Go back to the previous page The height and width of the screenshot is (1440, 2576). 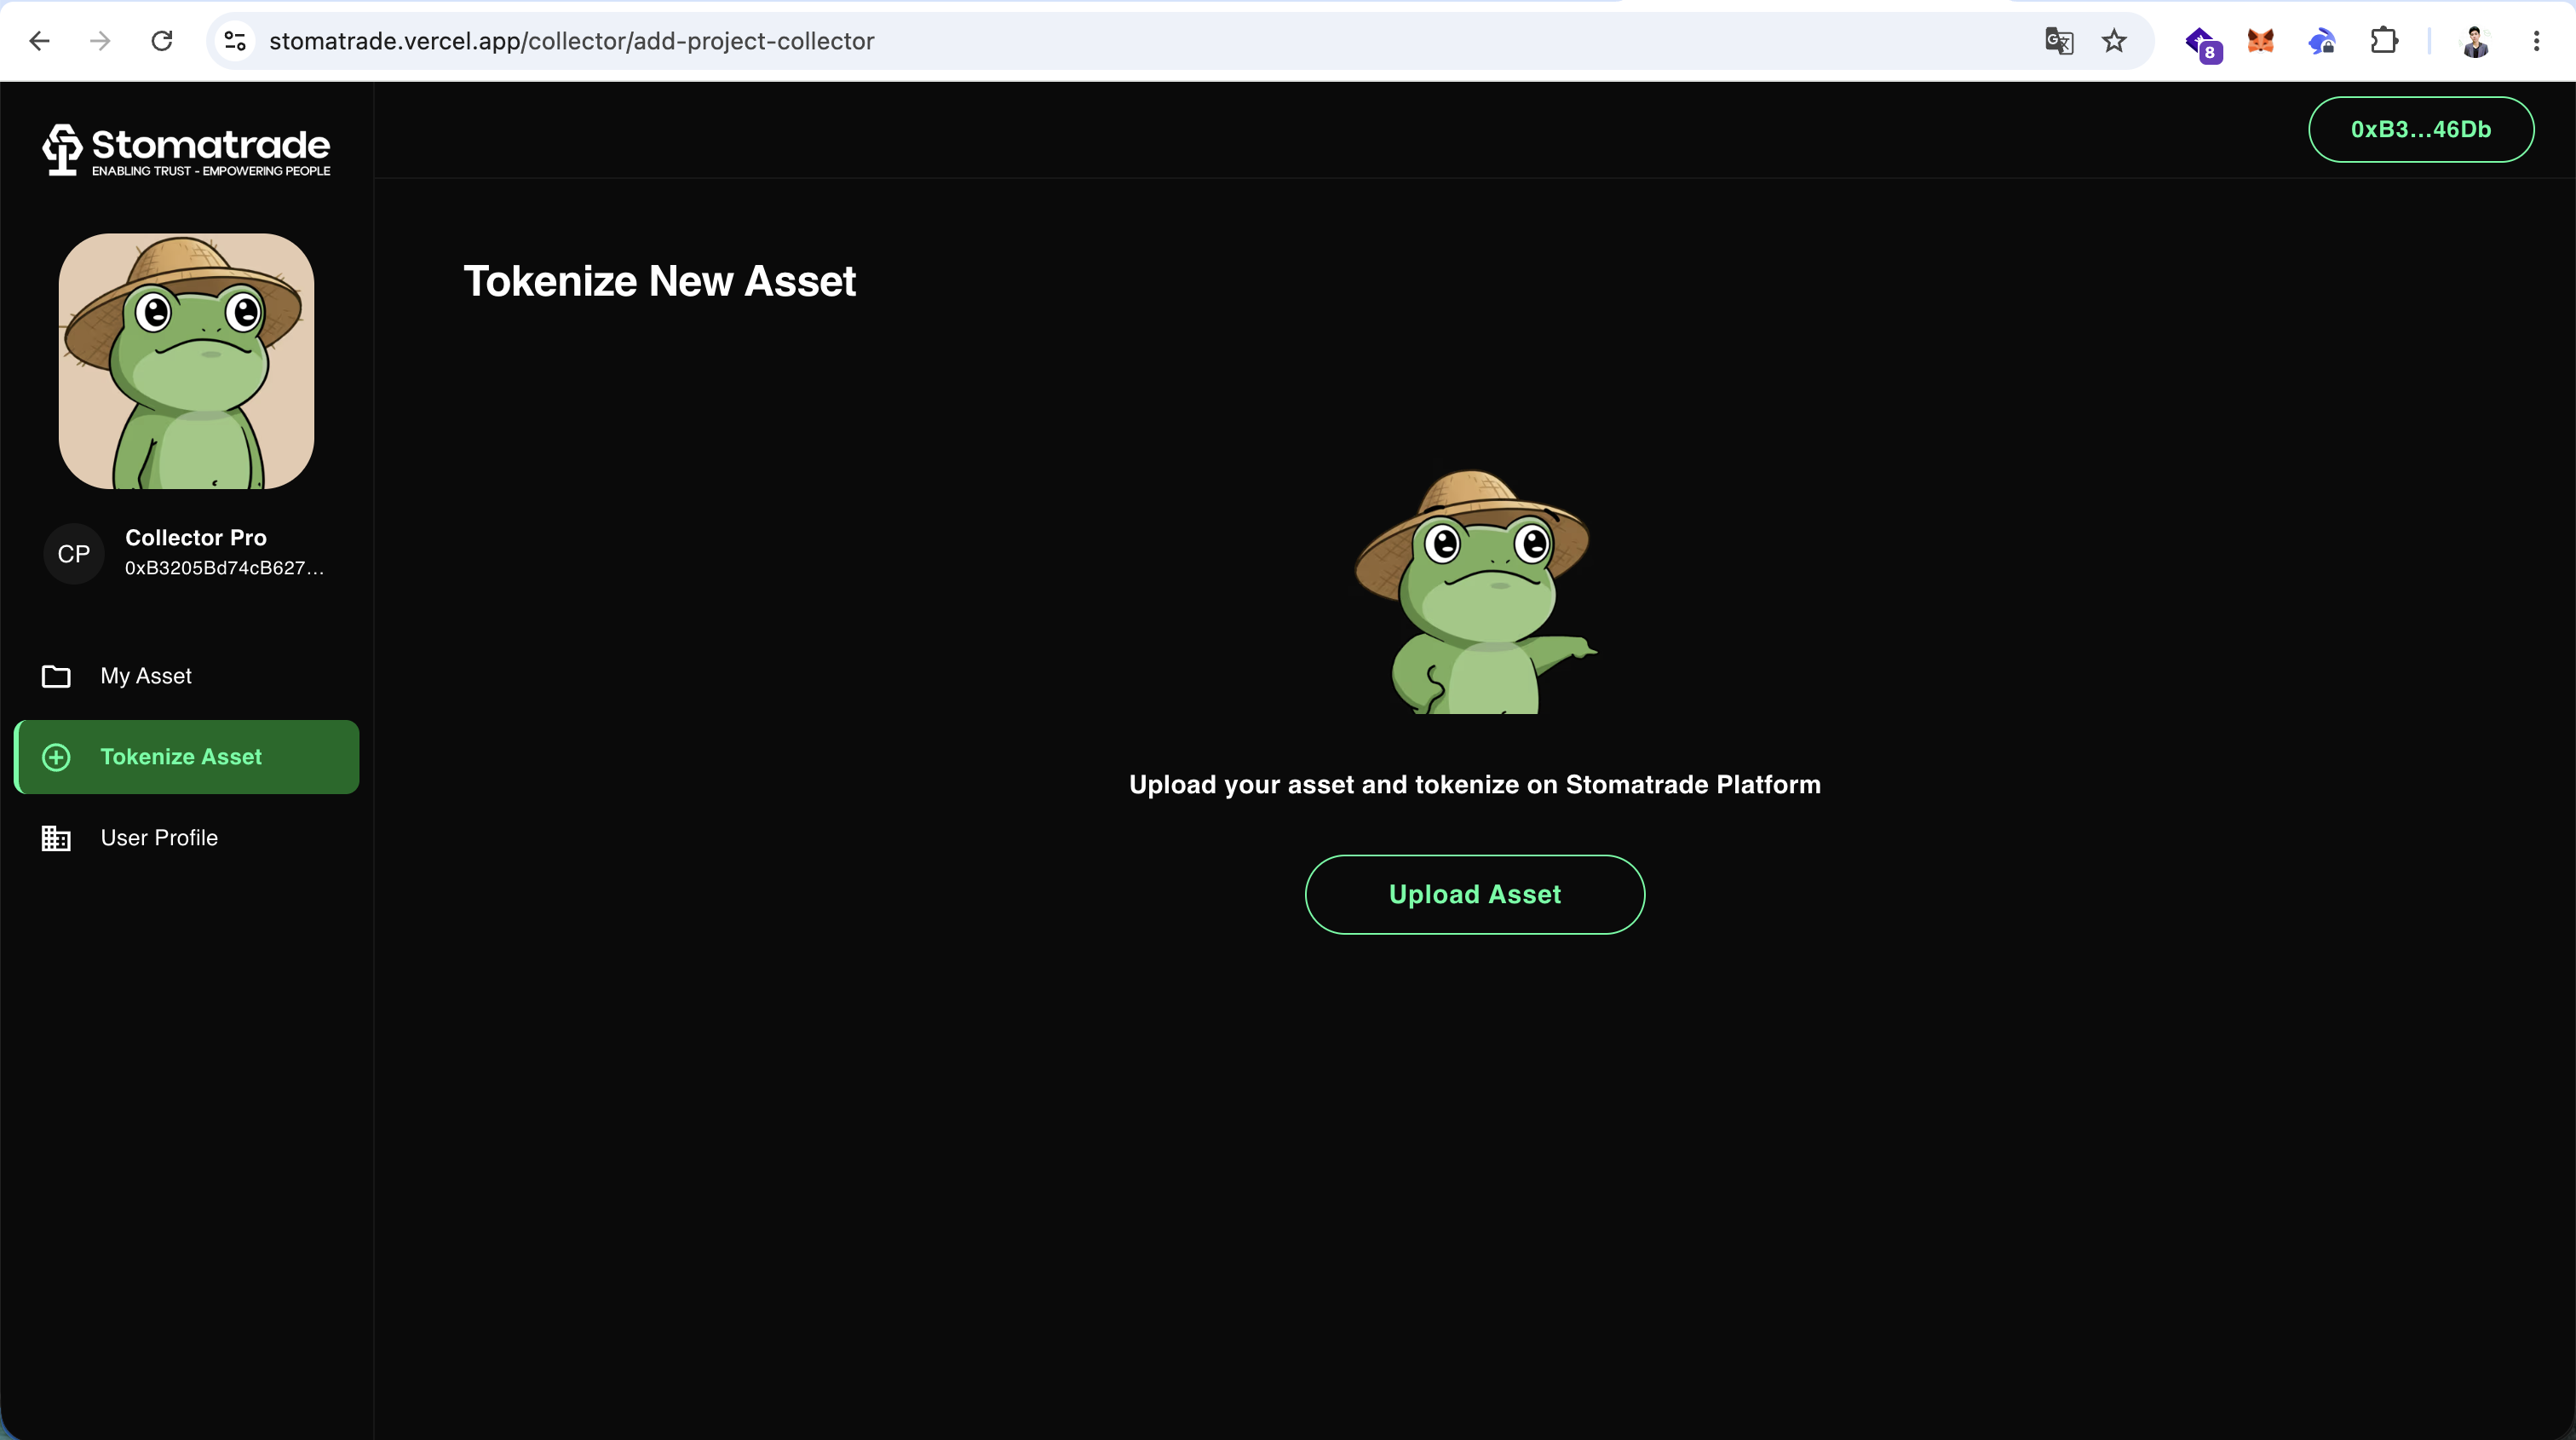pos(40,41)
